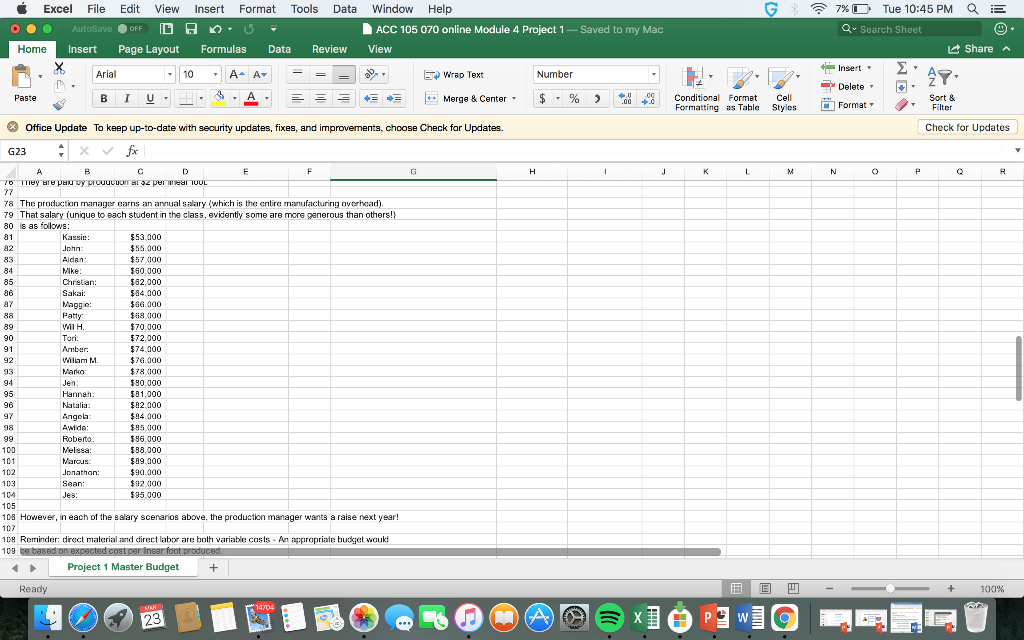Increase indent of cell
Viewport: 1024px width, 640px height.
pos(394,99)
